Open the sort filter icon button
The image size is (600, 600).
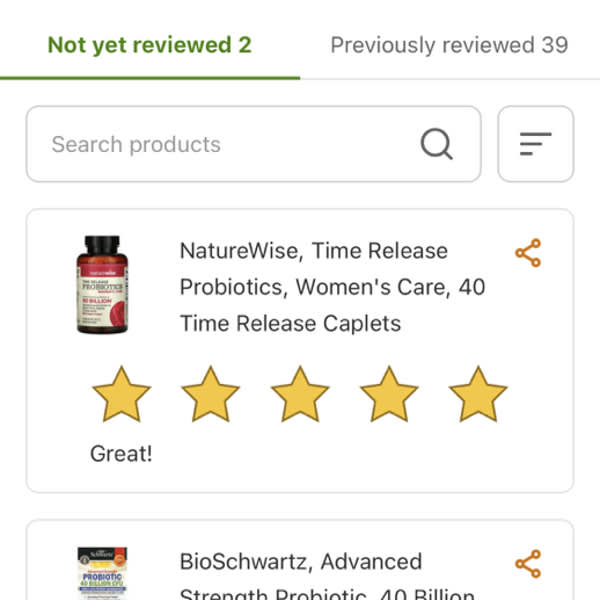(536, 144)
